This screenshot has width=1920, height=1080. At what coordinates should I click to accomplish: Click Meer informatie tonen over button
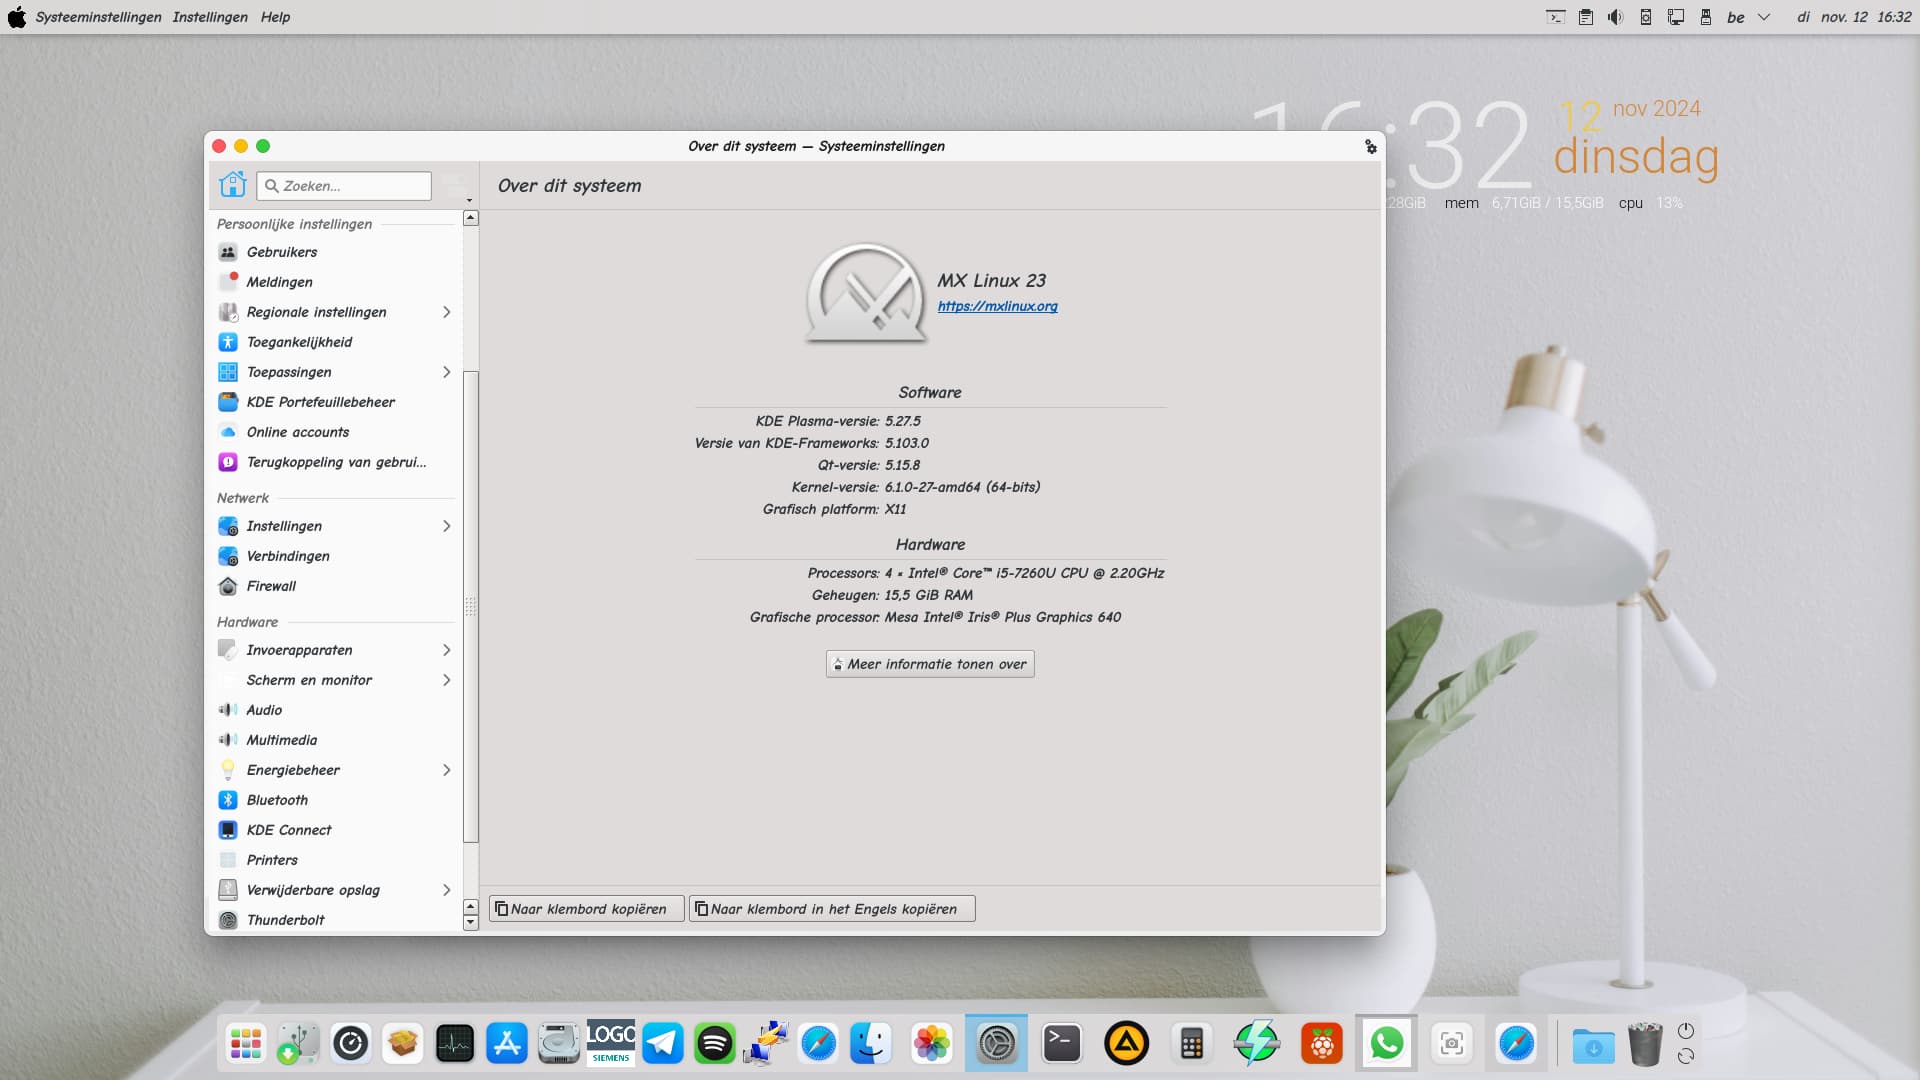click(930, 664)
